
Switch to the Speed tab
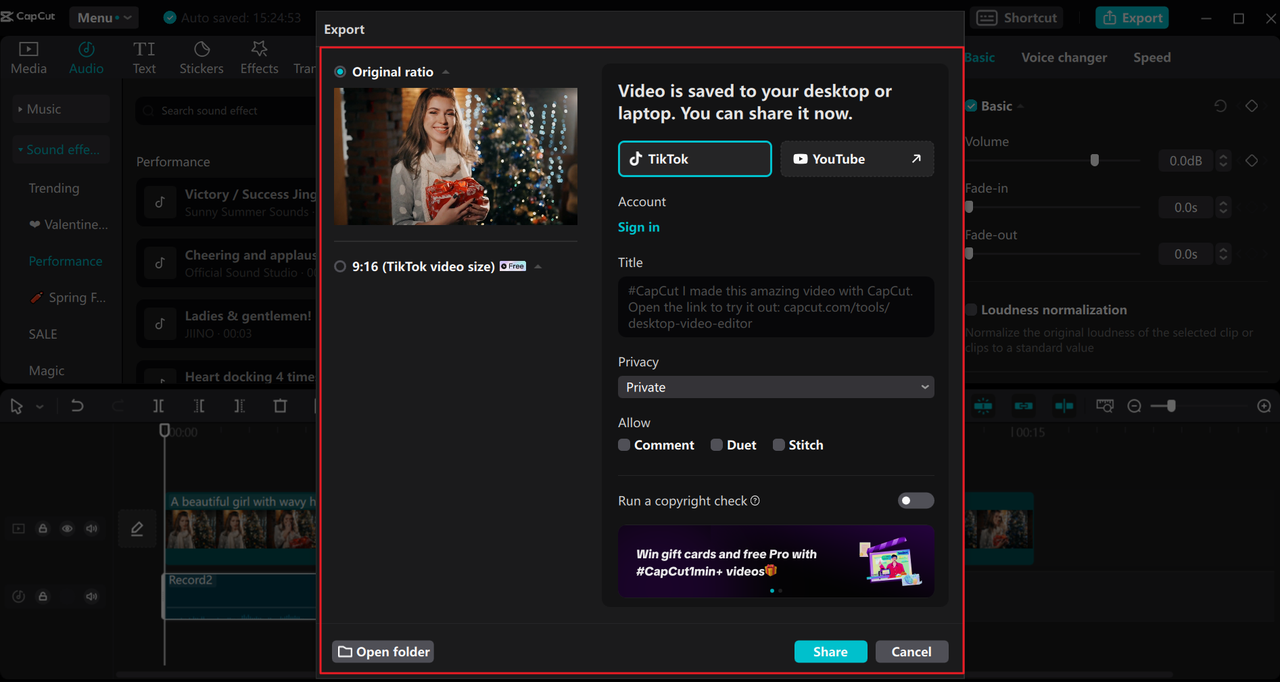(1152, 58)
